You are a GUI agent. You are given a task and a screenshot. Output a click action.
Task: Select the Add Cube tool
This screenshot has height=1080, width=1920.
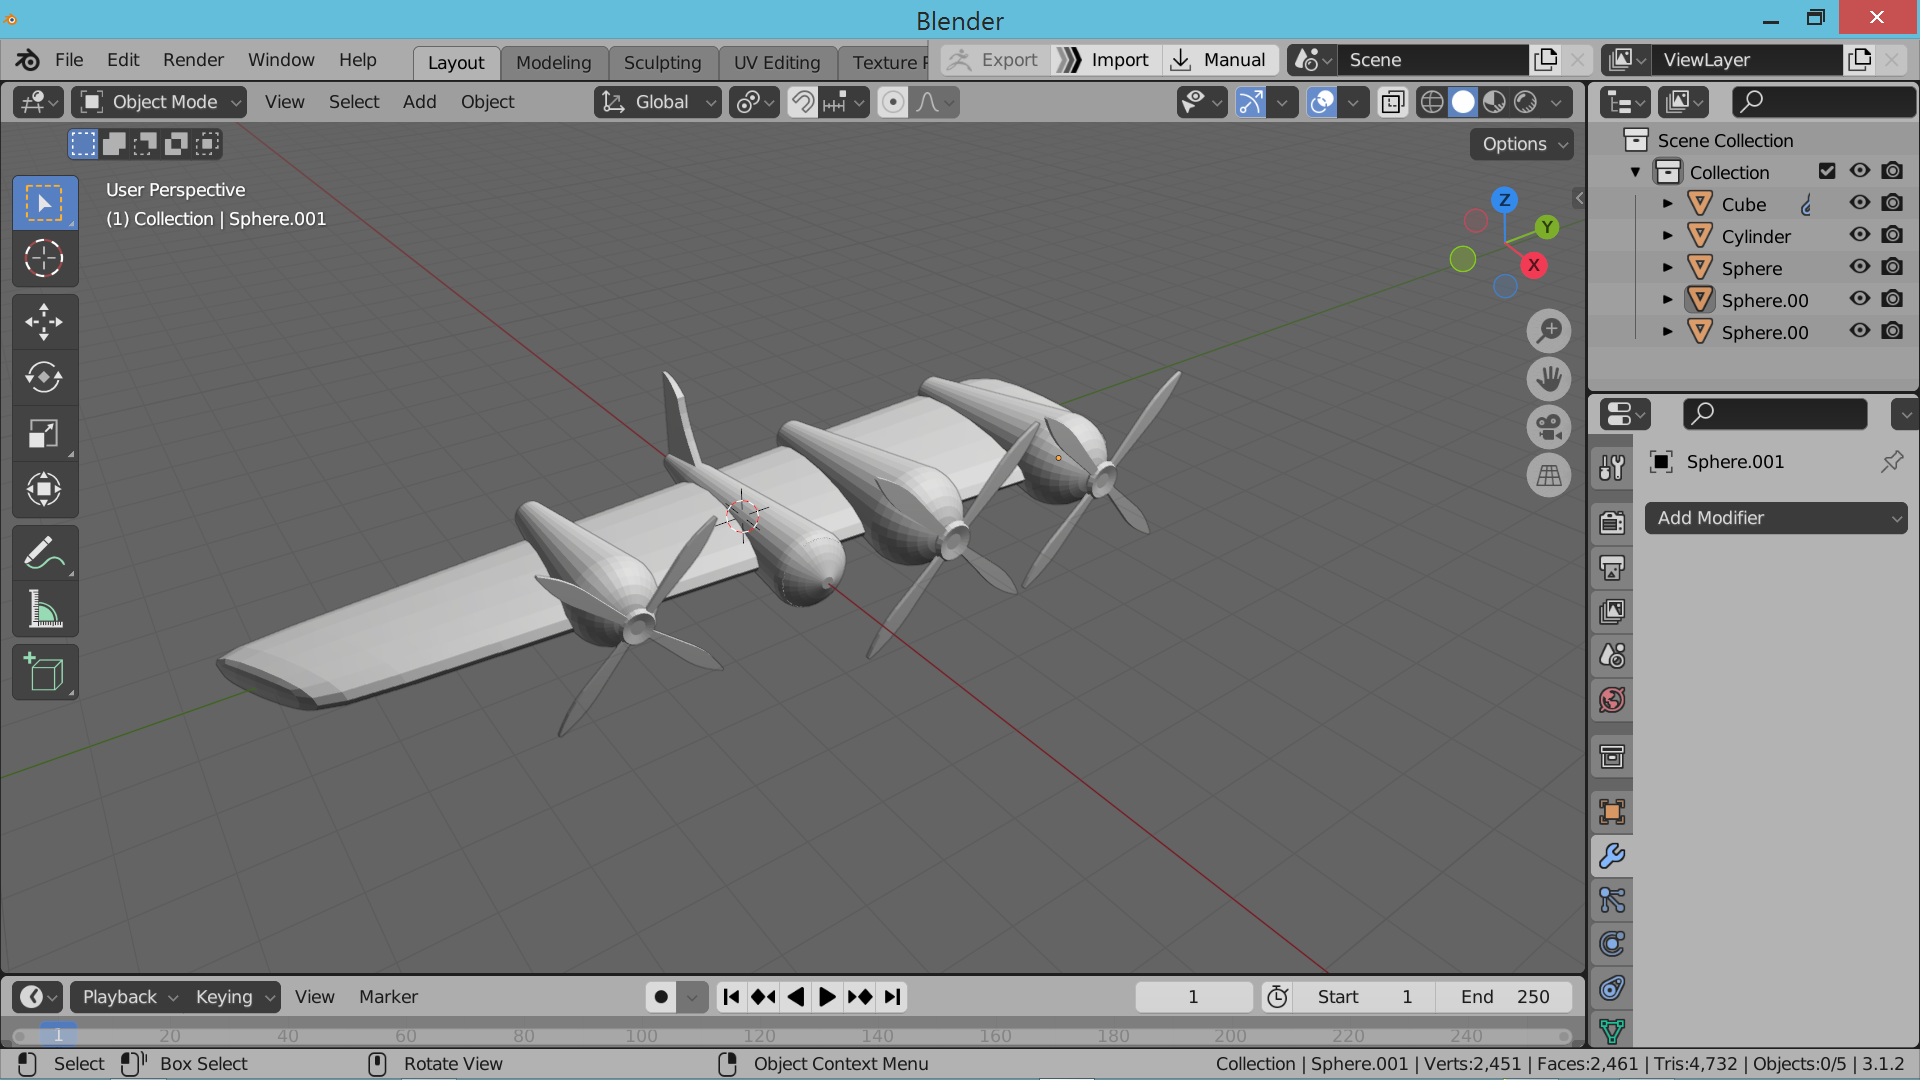coord(44,673)
